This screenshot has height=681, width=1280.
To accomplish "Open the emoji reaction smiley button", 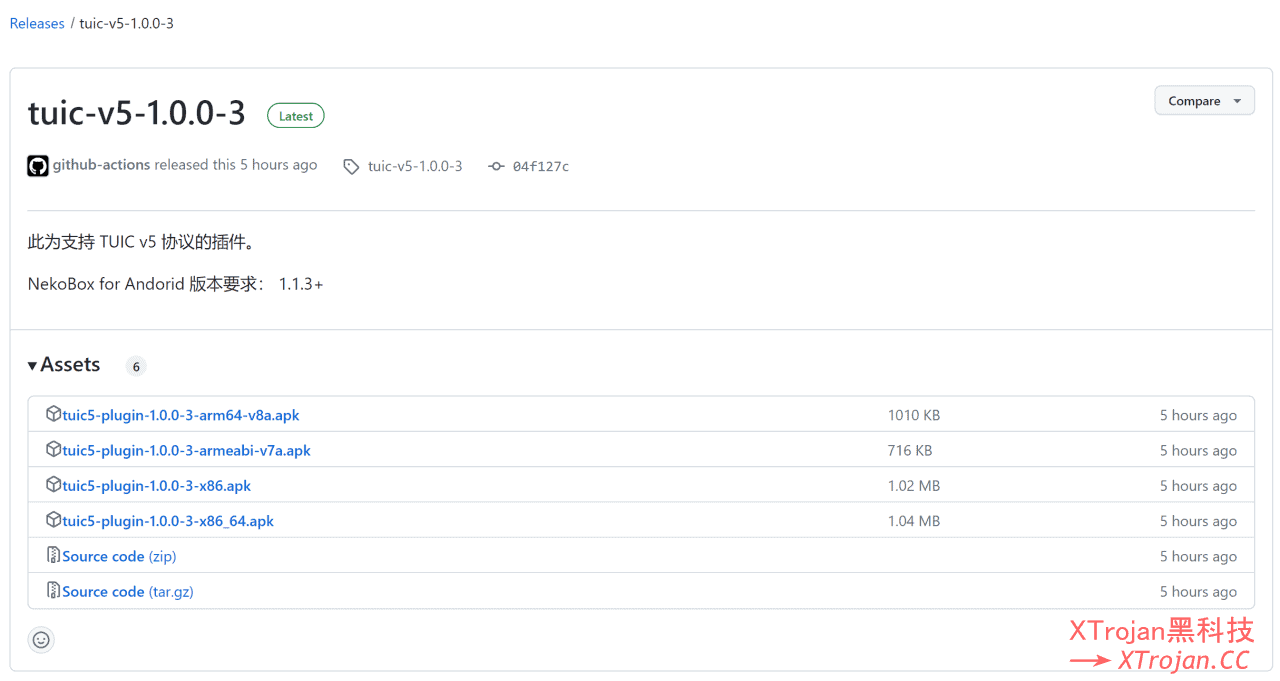I will coord(41,640).
